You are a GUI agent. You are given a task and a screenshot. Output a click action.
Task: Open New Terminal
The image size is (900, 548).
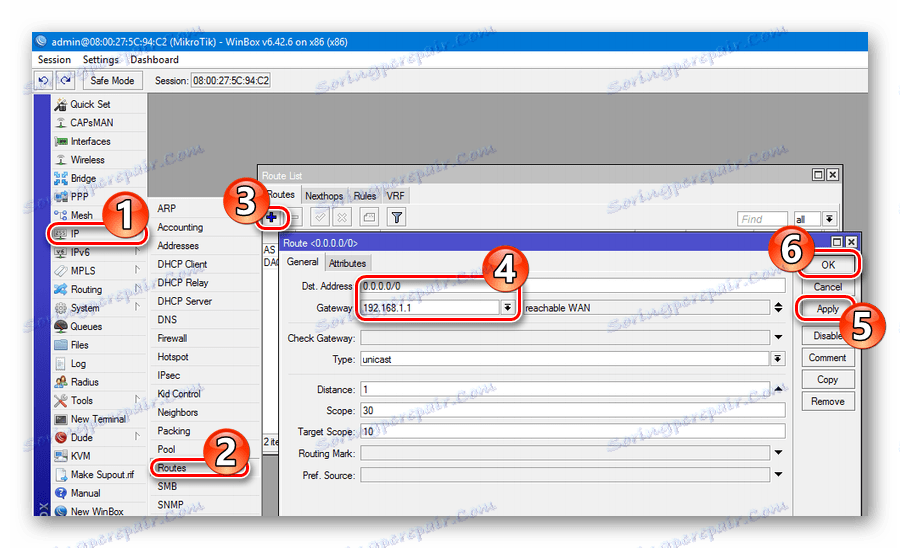[x=99, y=419]
